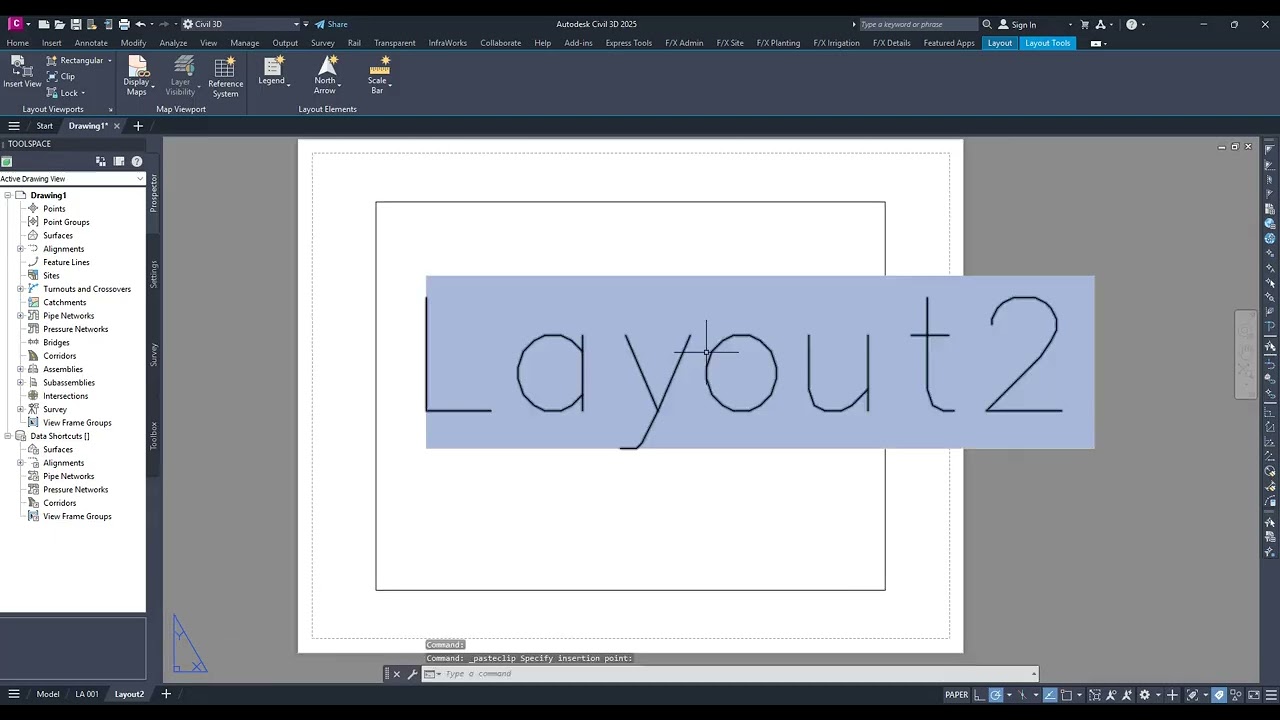Create a new drawing with New icon
The image size is (1280, 720).
[43, 24]
